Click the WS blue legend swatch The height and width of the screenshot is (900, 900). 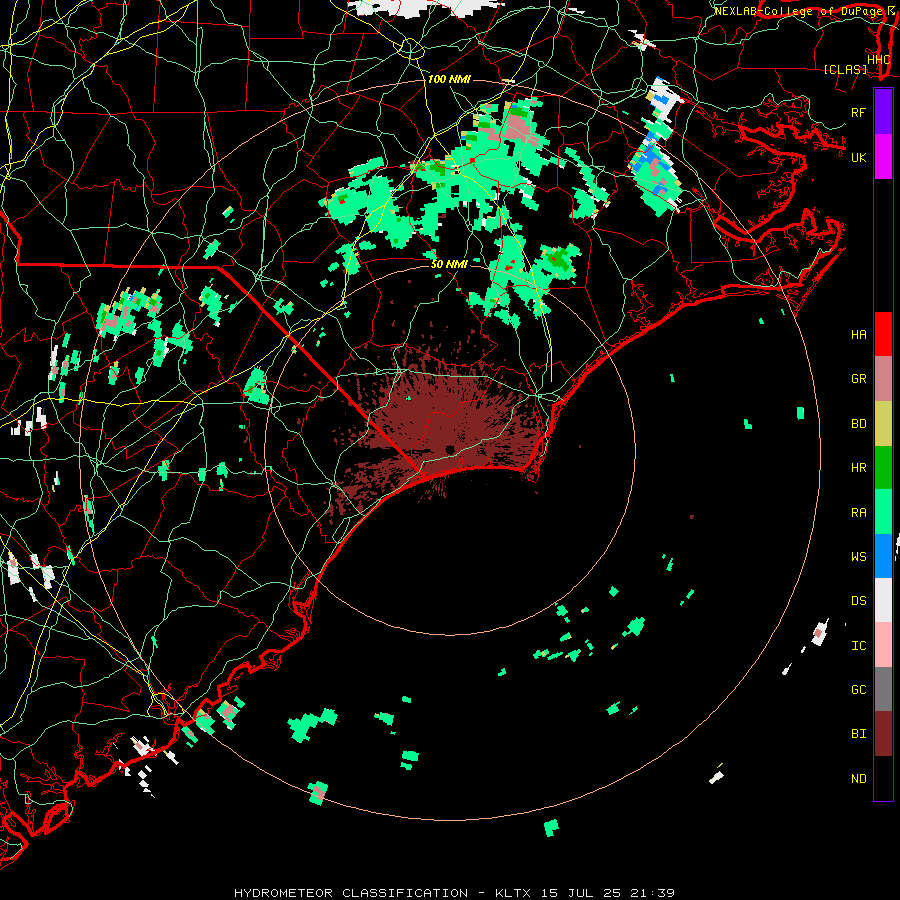[x=883, y=556]
